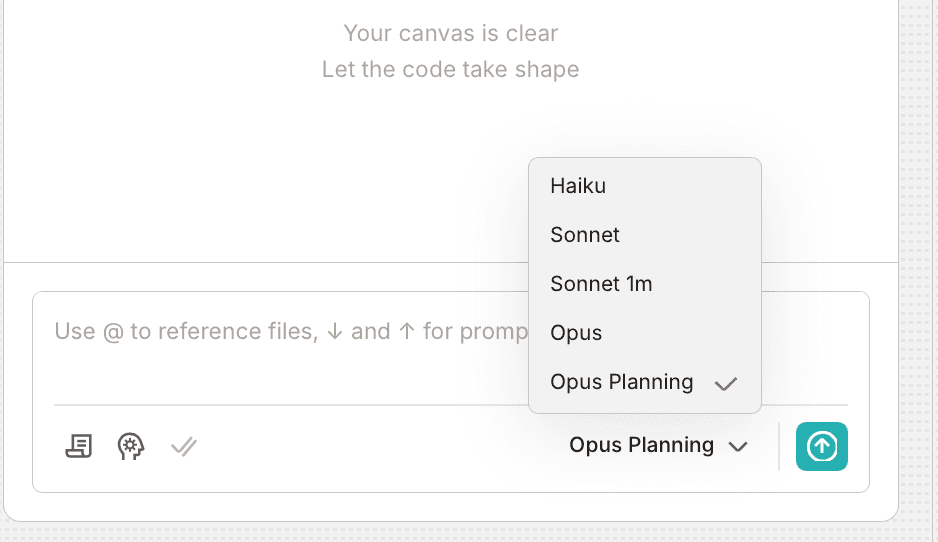The height and width of the screenshot is (542, 938).
Task: Click the 'Use @ to reference files' placeholder
Action: tap(185, 331)
